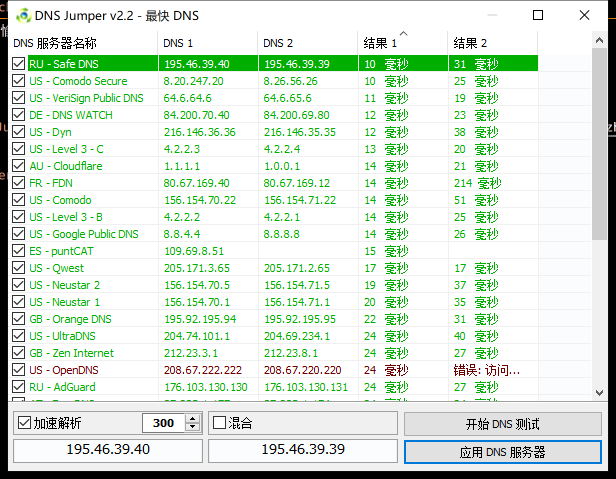Enable the 混合 checkbox

pos(219,423)
